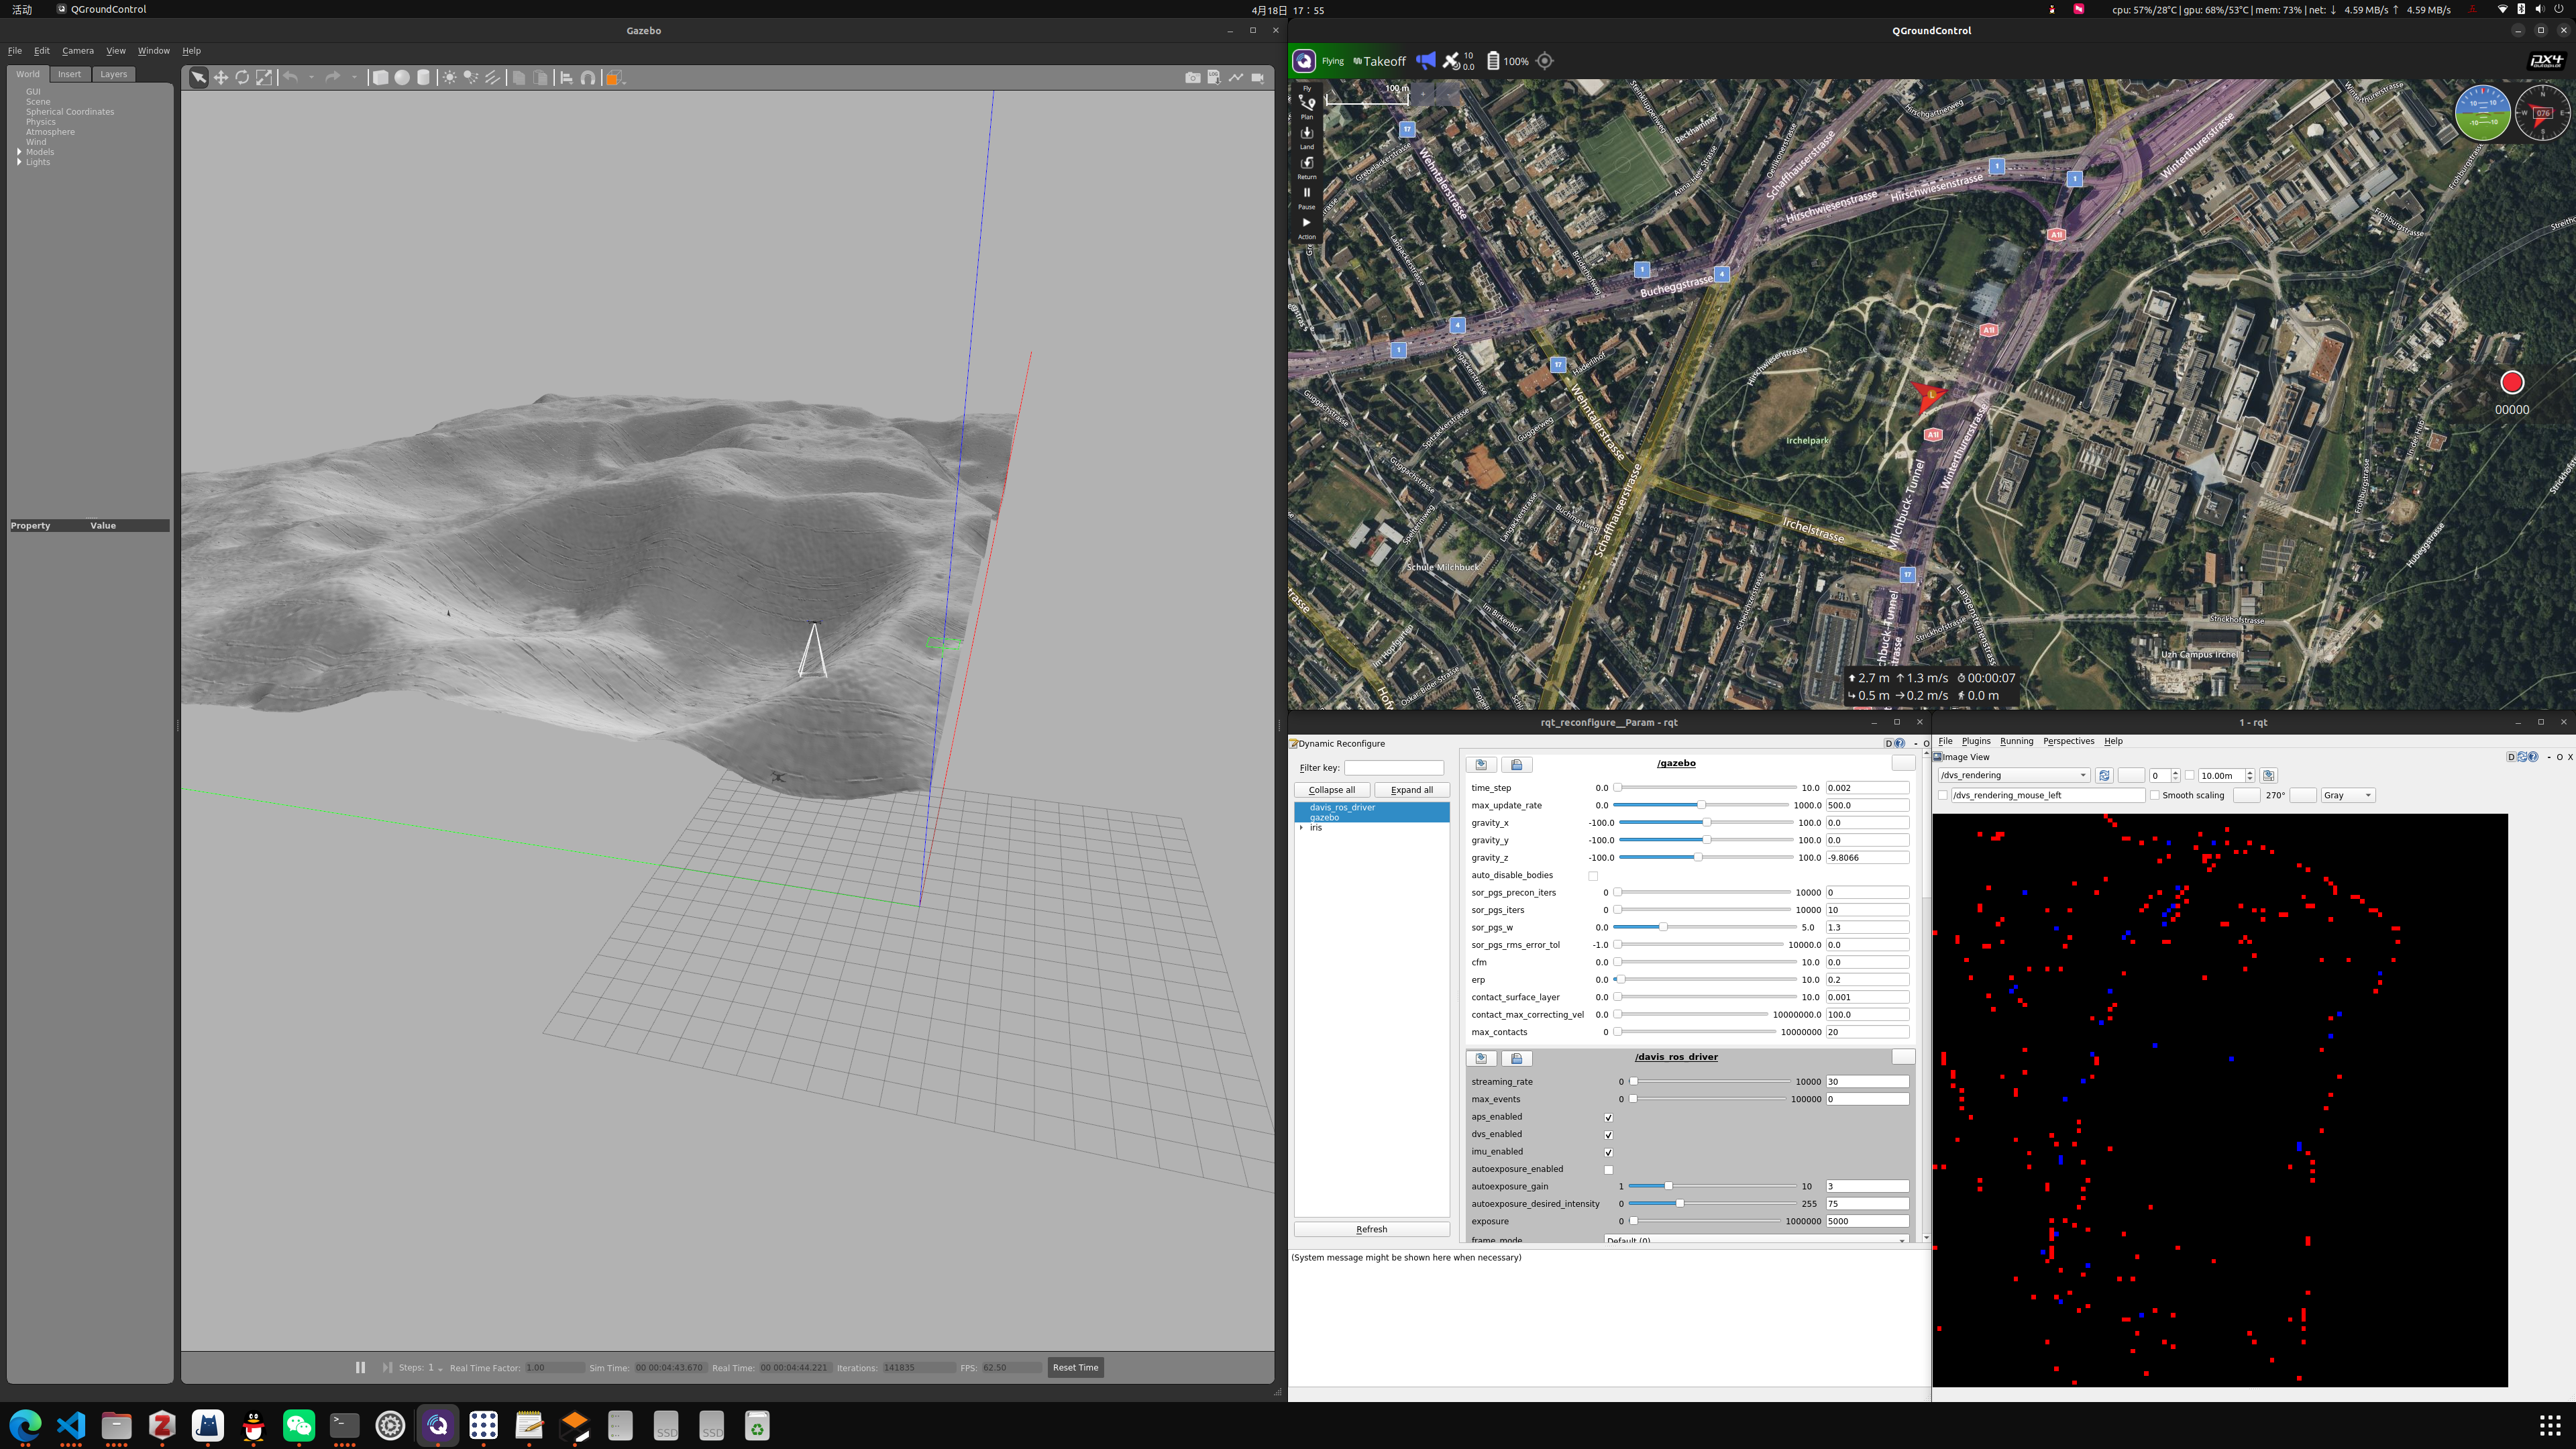The image size is (2576, 1449).
Task: Open the Plan view in QGroundControl
Action: 1306,106
